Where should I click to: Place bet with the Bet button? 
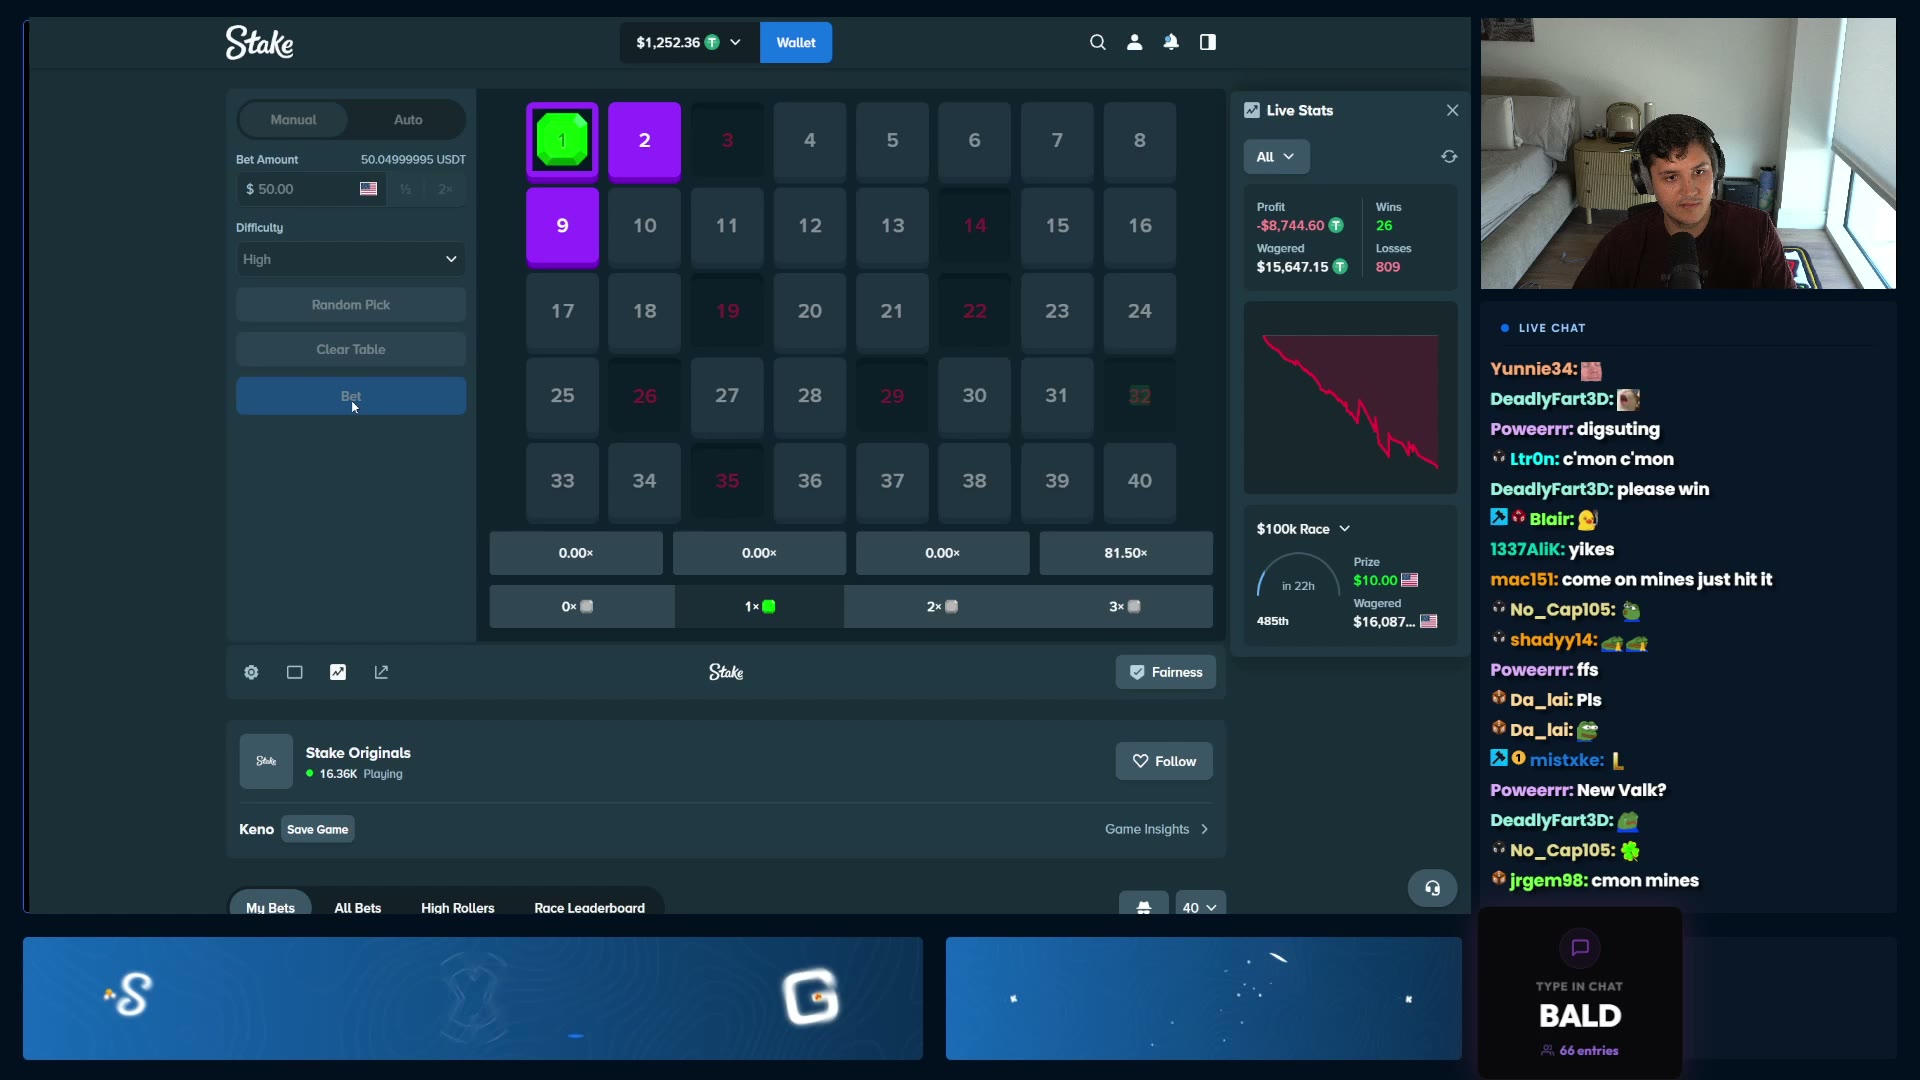click(x=351, y=396)
